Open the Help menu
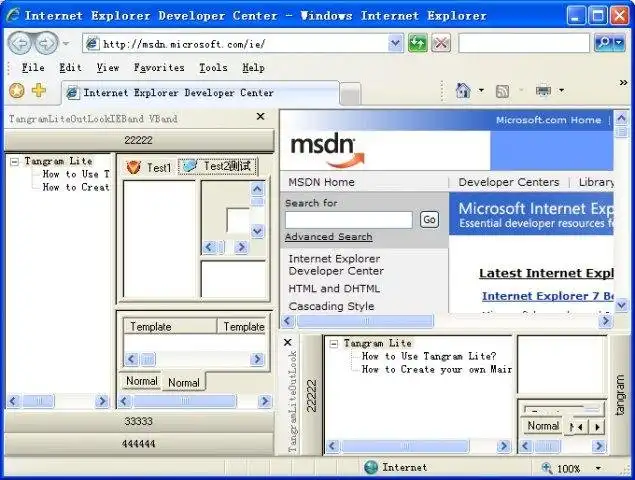Viewport: 635px width, 480px height. 254,68
